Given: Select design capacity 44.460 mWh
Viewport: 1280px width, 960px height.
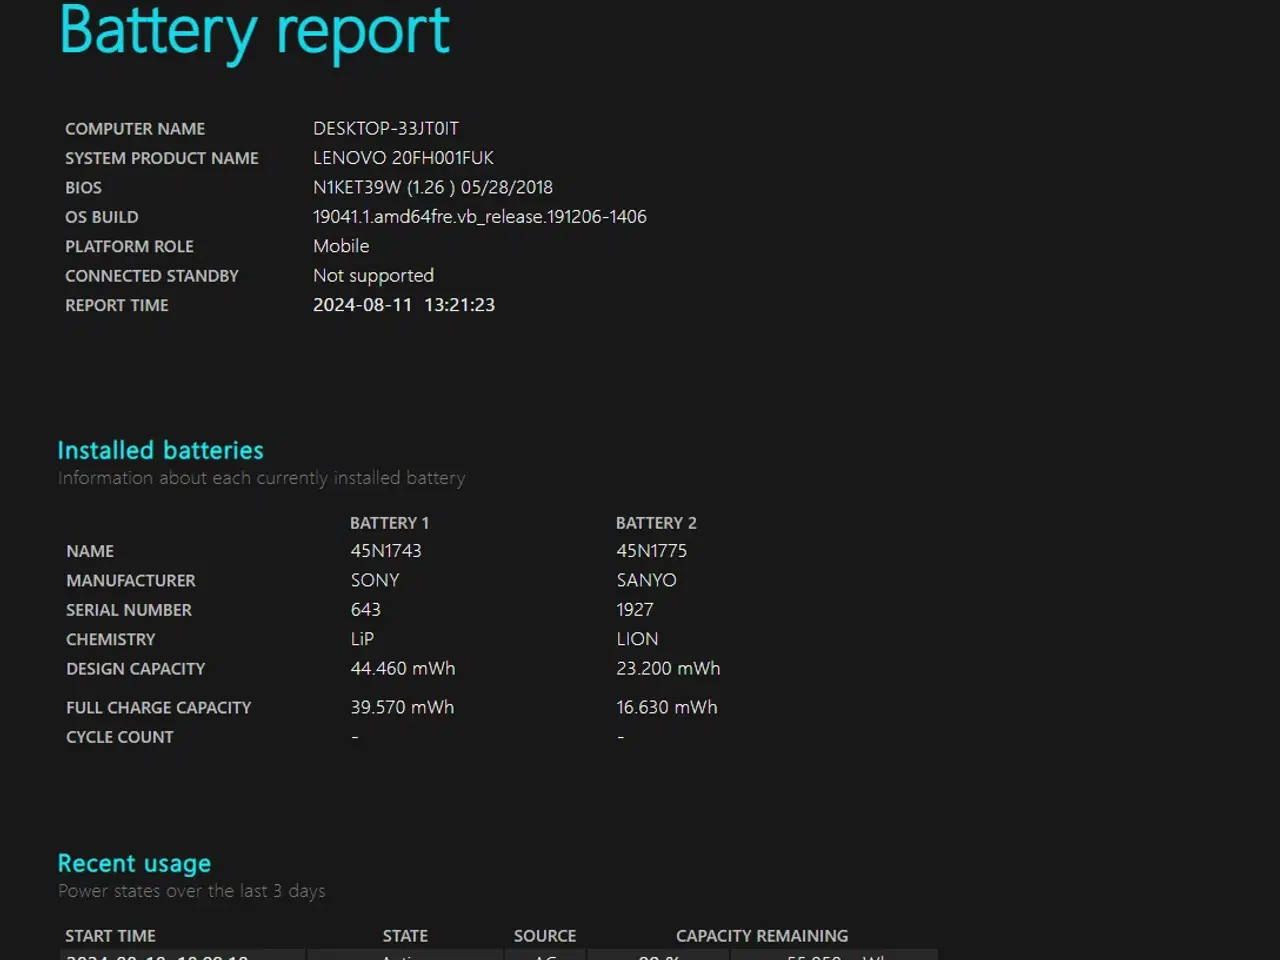Looking at the screenshot, I should coord(403,668).
